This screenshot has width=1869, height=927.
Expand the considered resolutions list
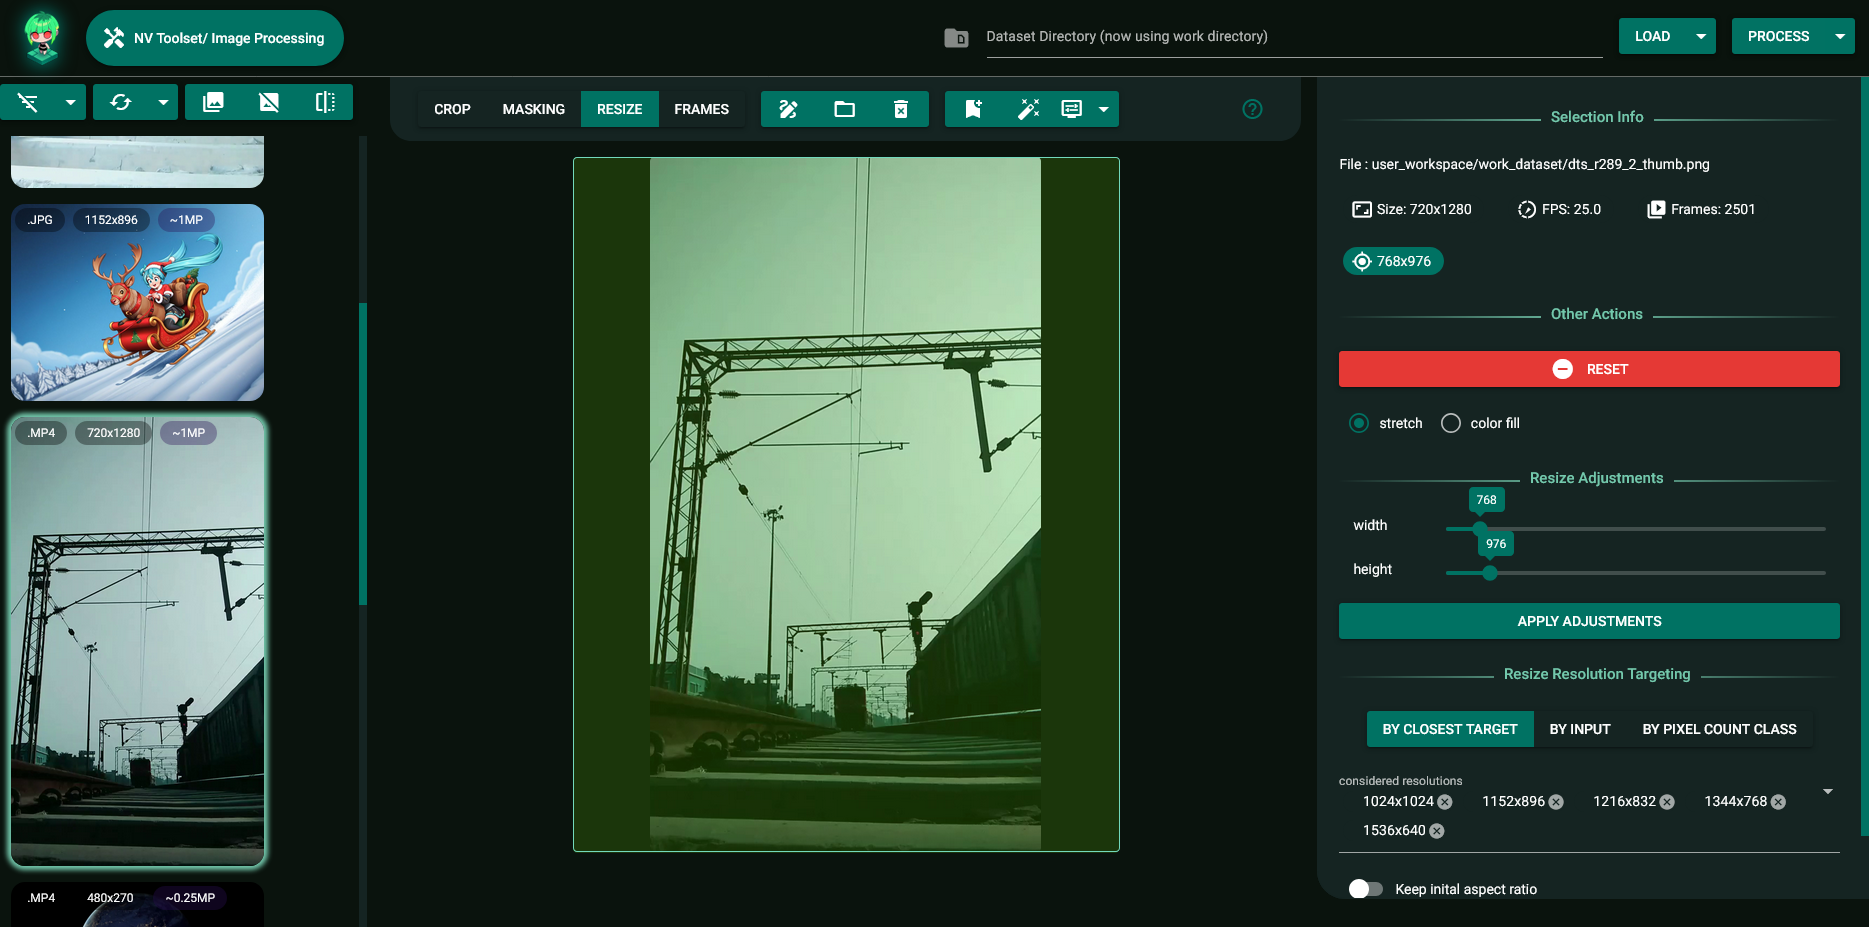(1827, 790)
